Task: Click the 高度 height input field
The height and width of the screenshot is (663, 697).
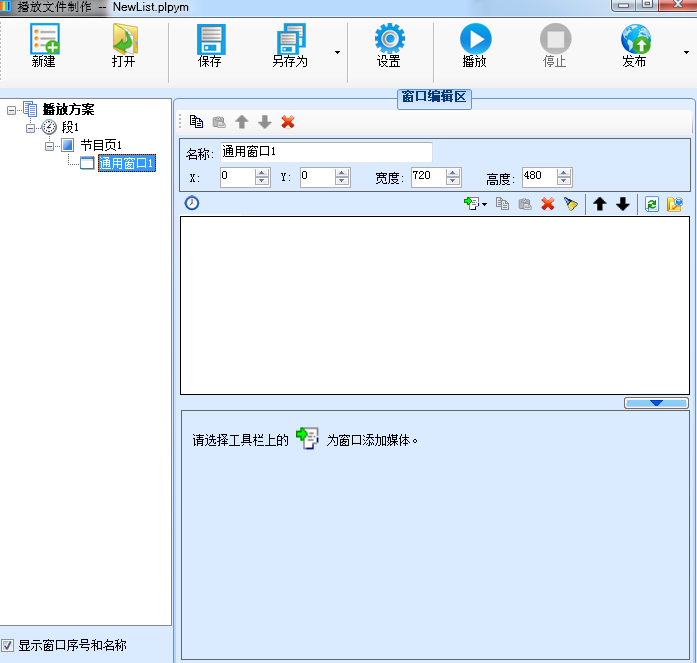Action: click(x=539, y=177)
